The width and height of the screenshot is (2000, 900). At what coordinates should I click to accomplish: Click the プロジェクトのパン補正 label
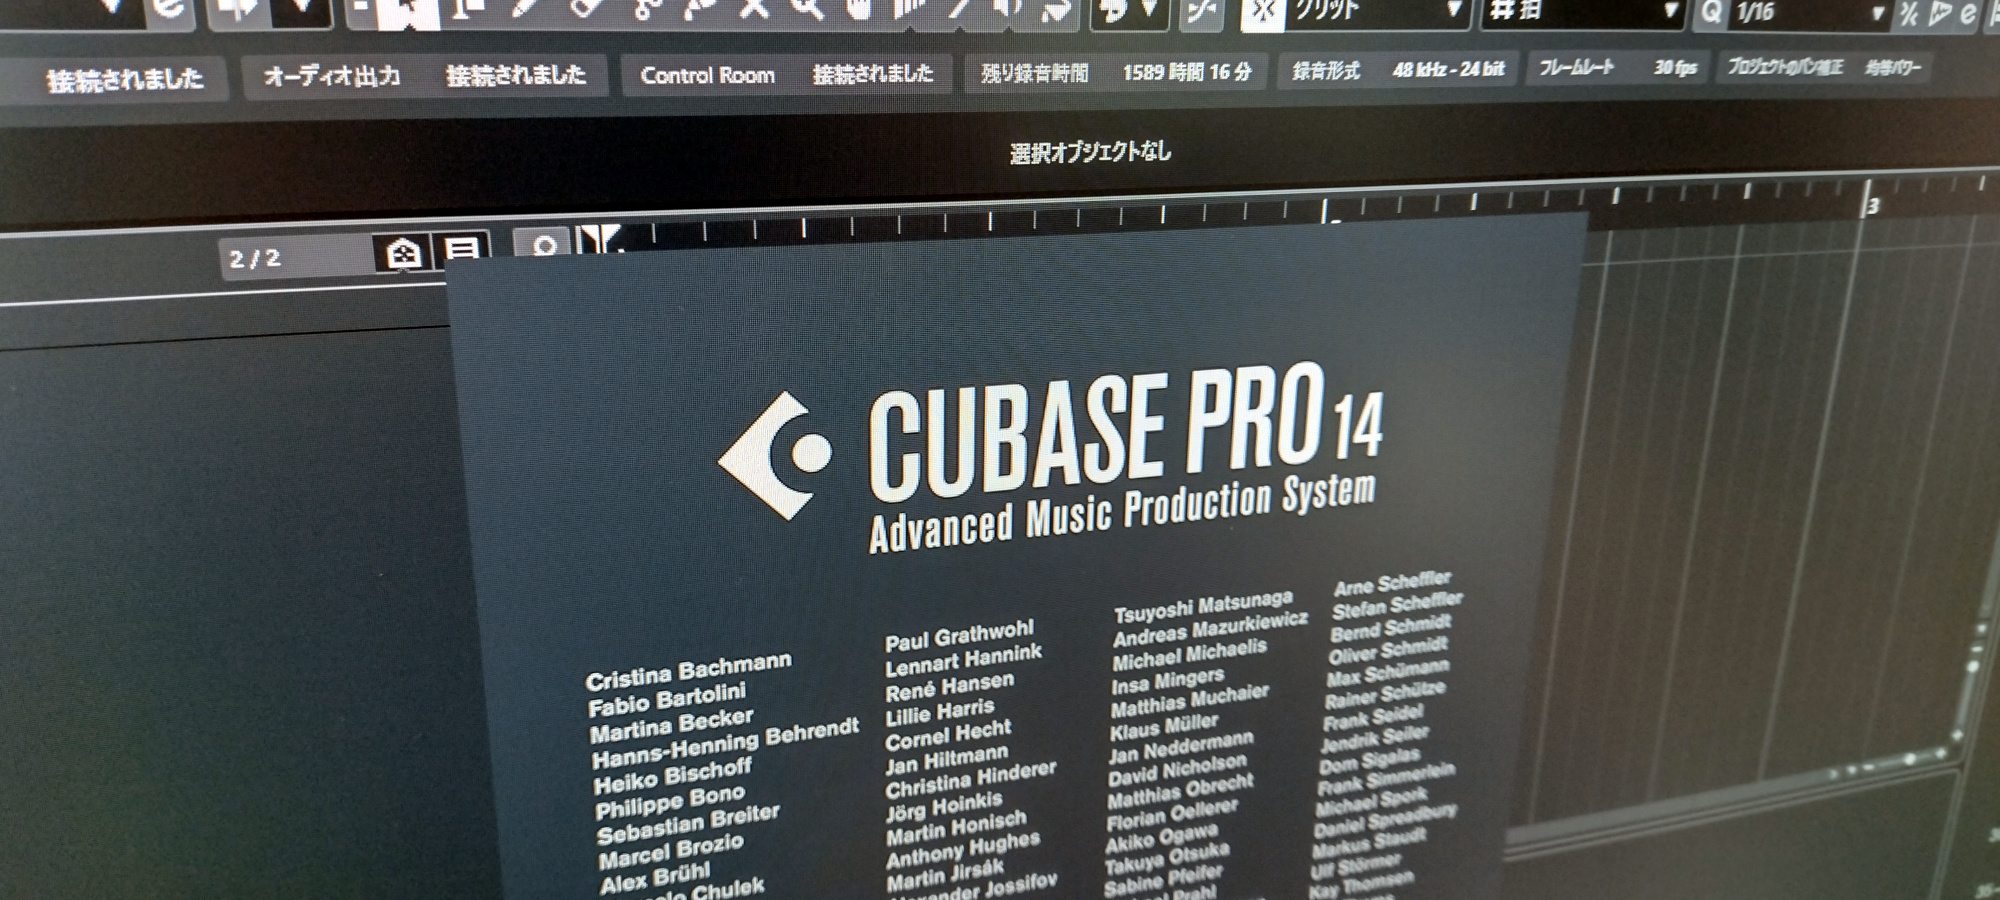pyautogui.click(x=1785, y=67)
